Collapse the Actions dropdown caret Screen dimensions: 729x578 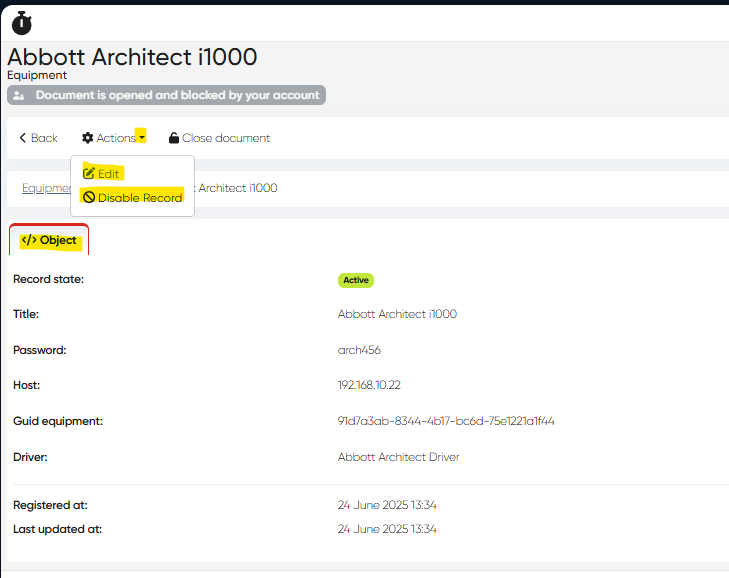coord(142,138)
